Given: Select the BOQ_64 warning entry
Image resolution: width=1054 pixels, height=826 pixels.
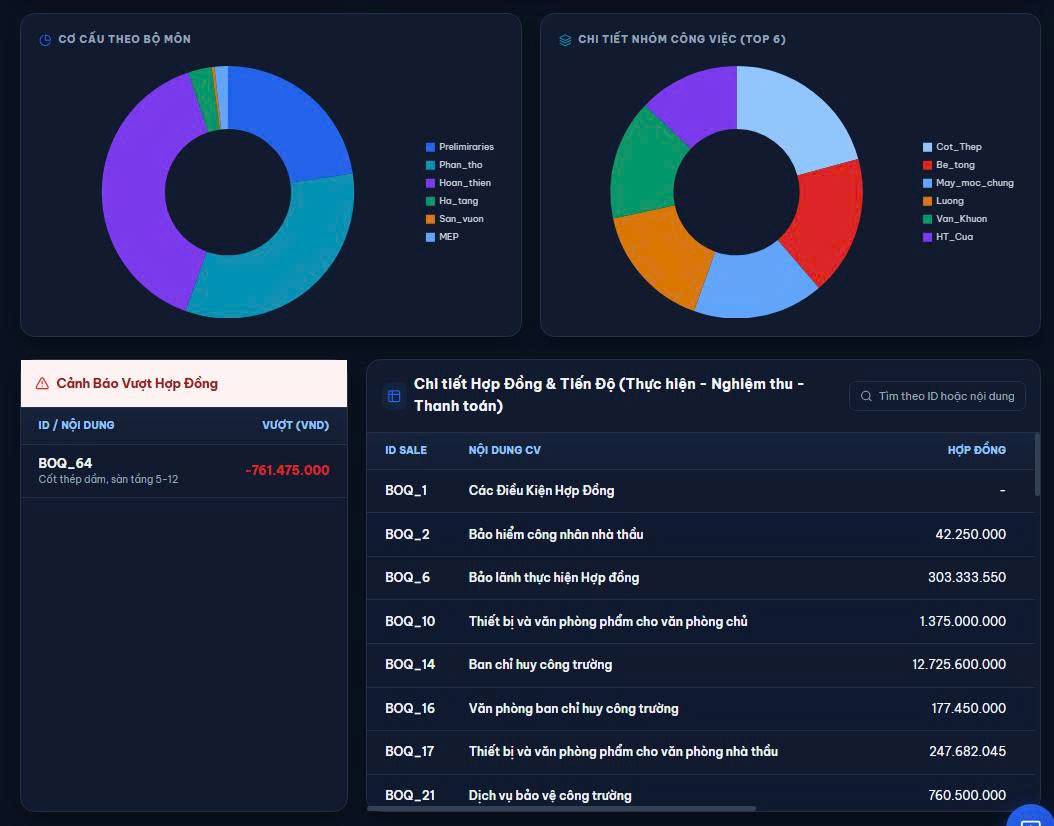Looking at the screenshot, I should [x=184, y=470].
